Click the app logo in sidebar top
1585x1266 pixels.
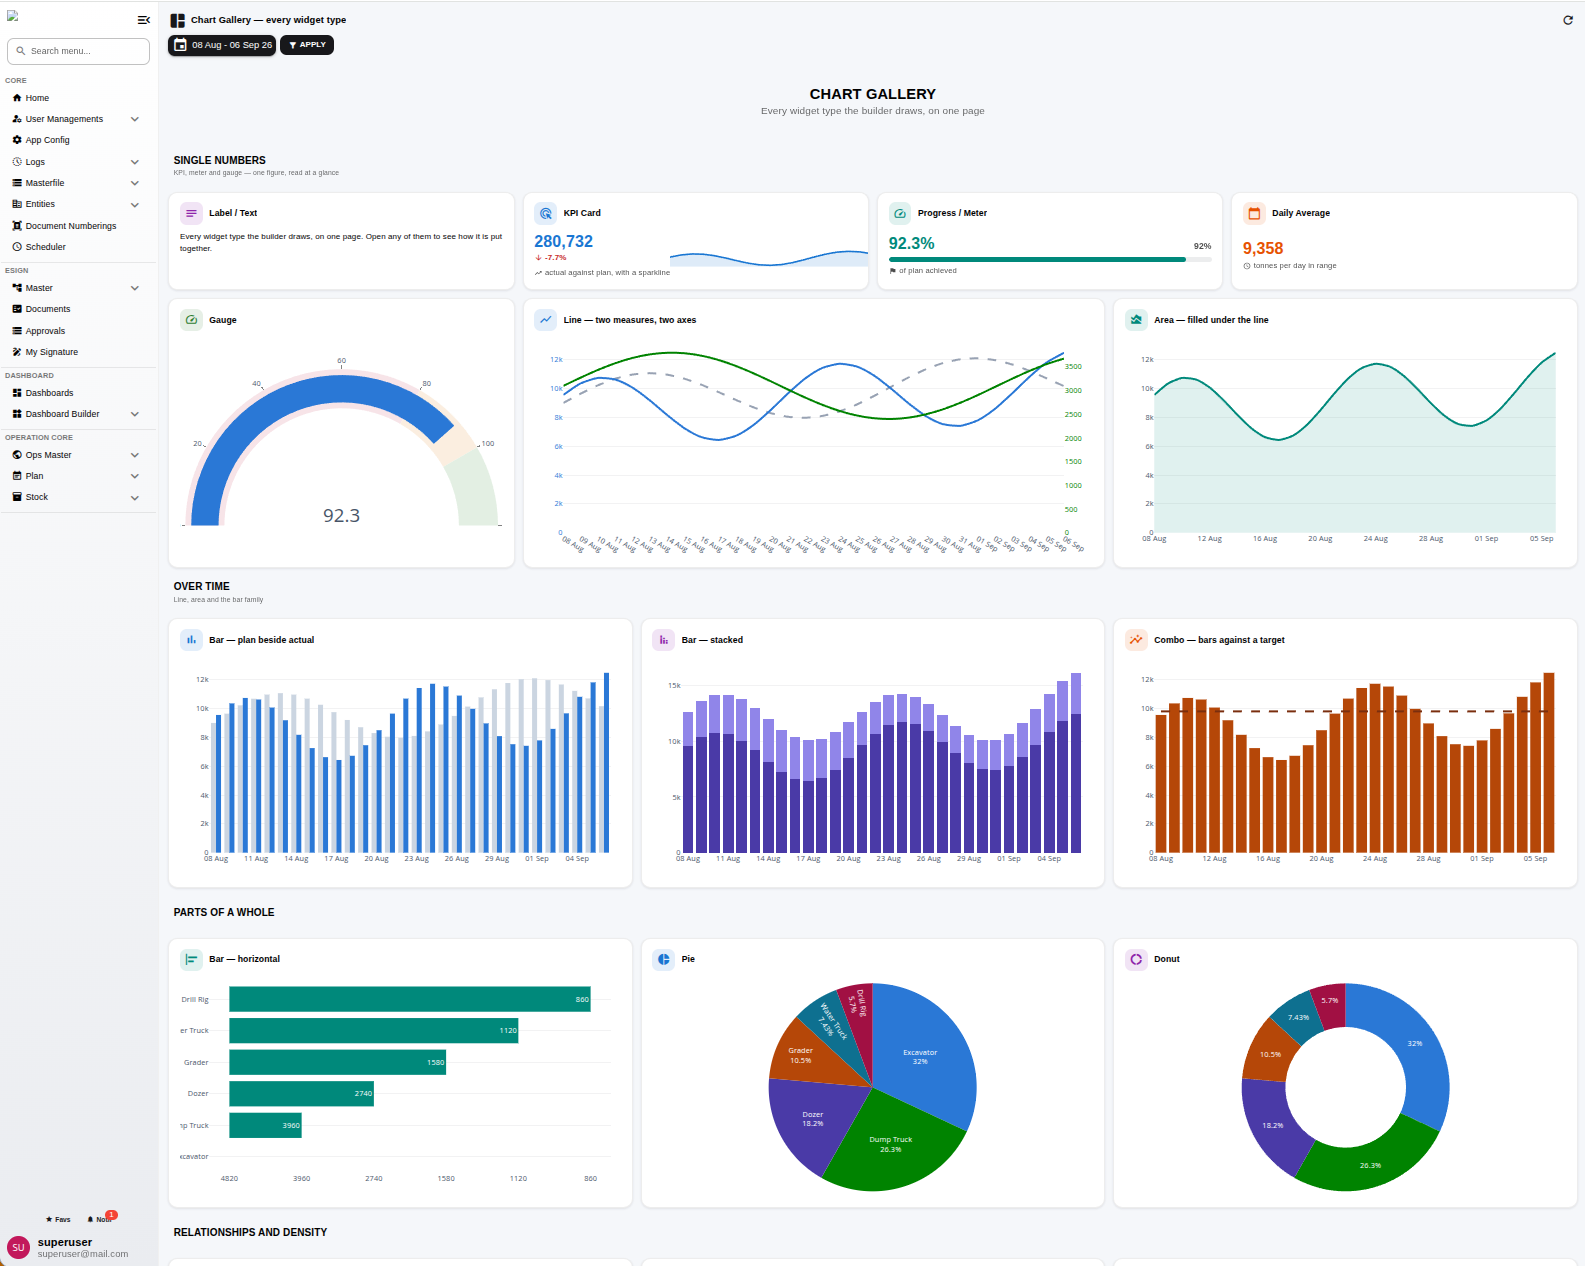pyautogui.click(x=12, y=16)
